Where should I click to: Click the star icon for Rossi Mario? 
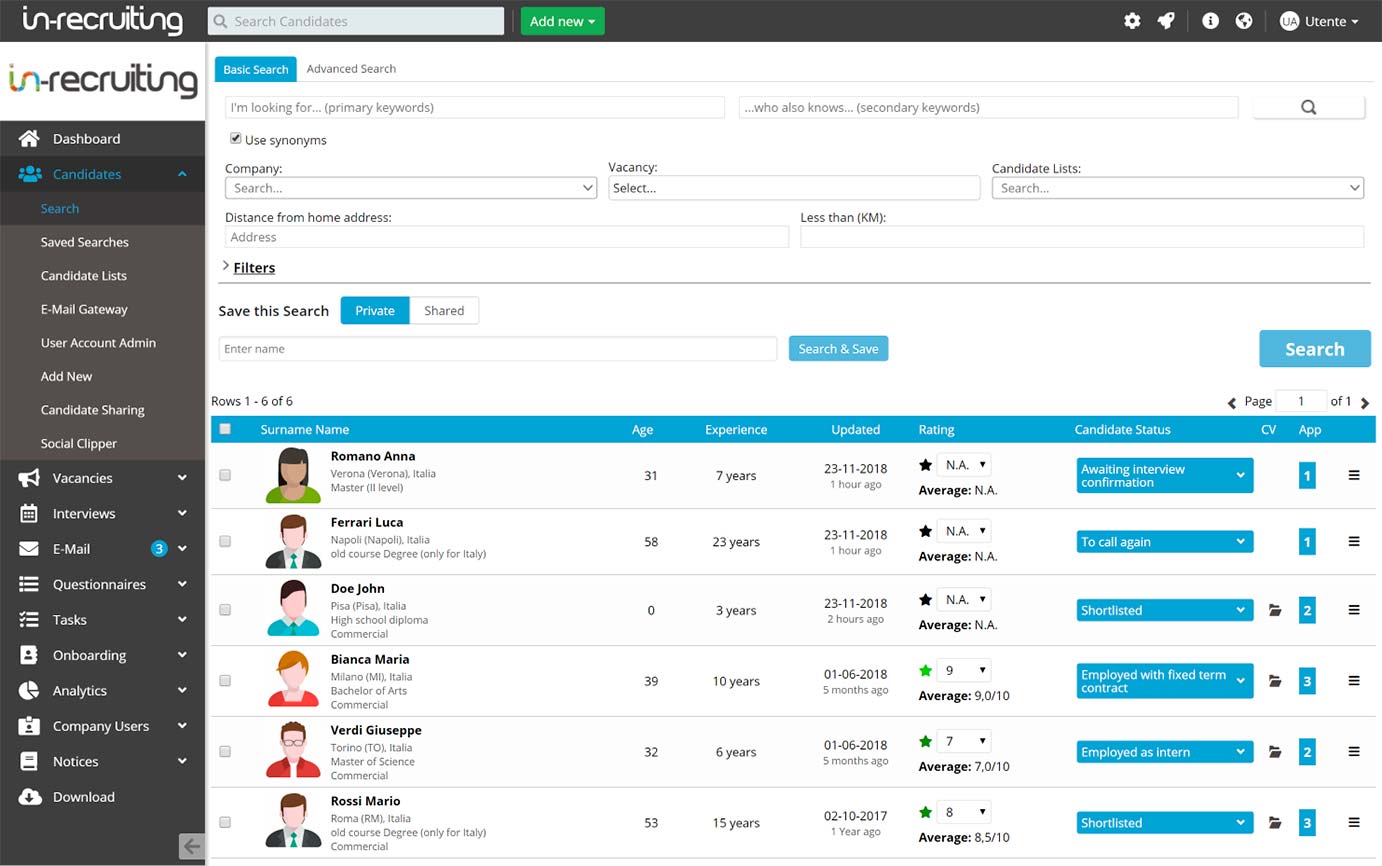point(925,812)
